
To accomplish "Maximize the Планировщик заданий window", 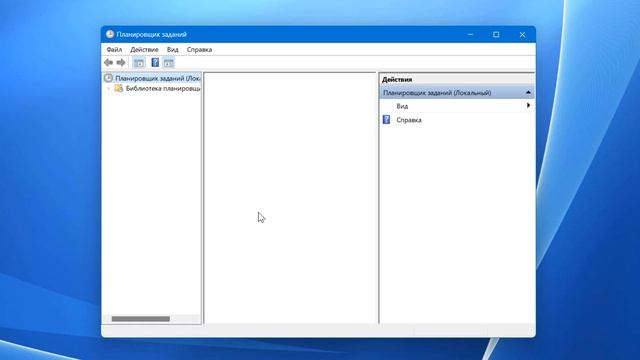I will [x=496, y=35].
